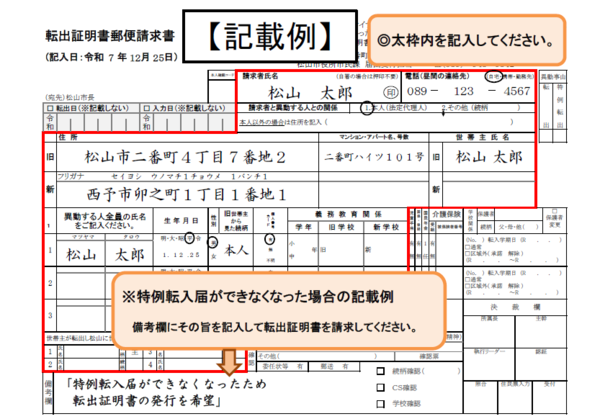Viewport: 600px width, 419px height.
Task: Click the phone number 089-123-4567
Action: pos(468,91)
